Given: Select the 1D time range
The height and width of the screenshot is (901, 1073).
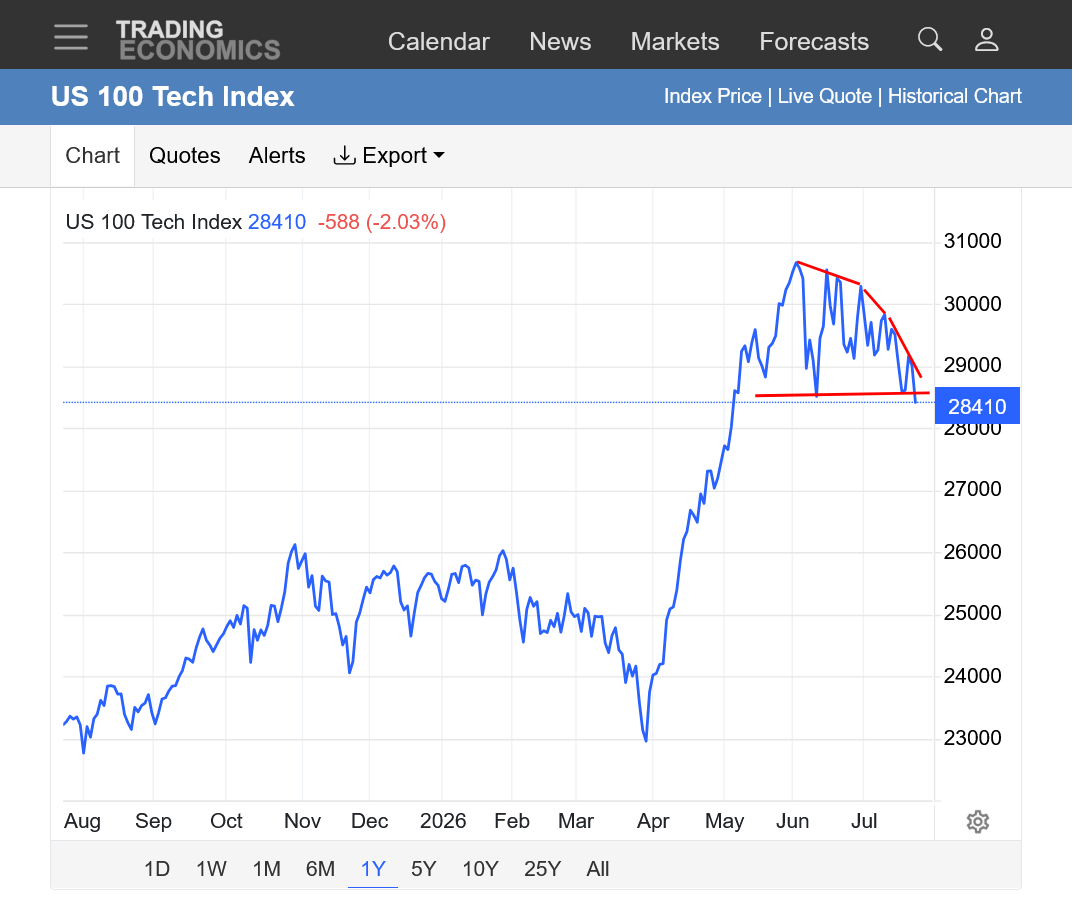Looking at the screenshot, I should point(157,869).
